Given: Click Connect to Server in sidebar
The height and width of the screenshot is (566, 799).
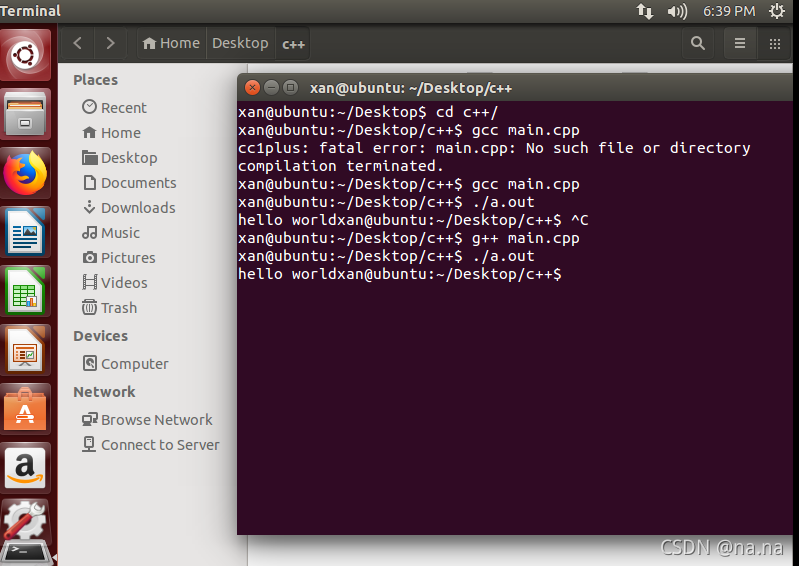Looking at the screenshot, I should [x=151, y=445].
